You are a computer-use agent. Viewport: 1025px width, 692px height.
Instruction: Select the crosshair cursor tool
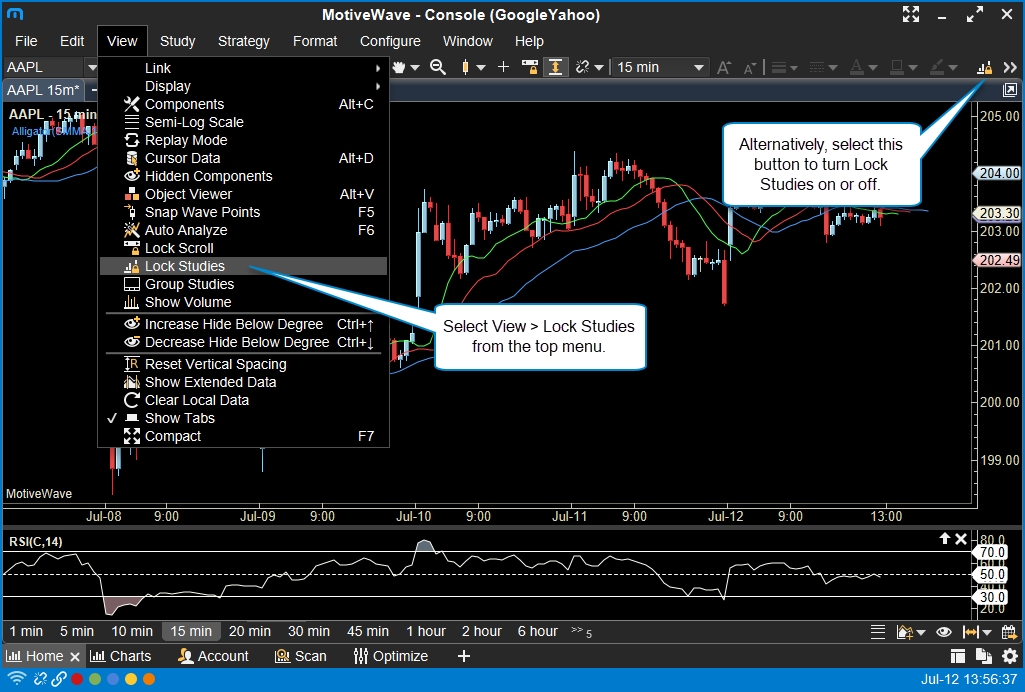click(x=503, y=67)
